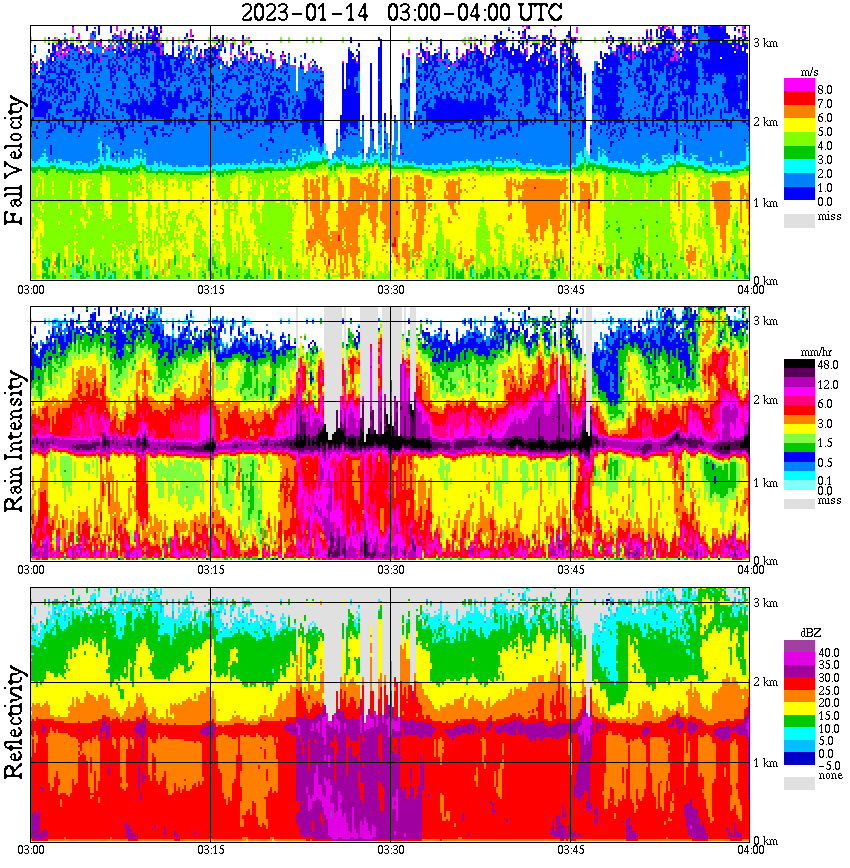Click the 48.0 value in mm/hr legend
850x868 pixels.
coord(828,365)
